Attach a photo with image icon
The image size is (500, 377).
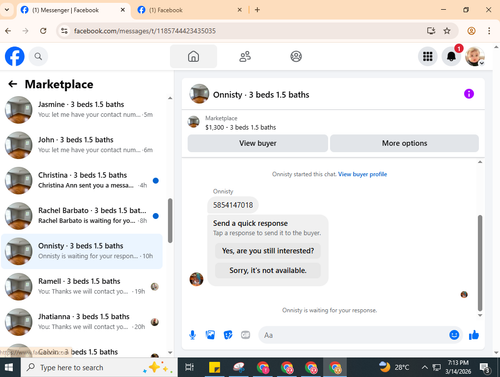coord(210,335)
